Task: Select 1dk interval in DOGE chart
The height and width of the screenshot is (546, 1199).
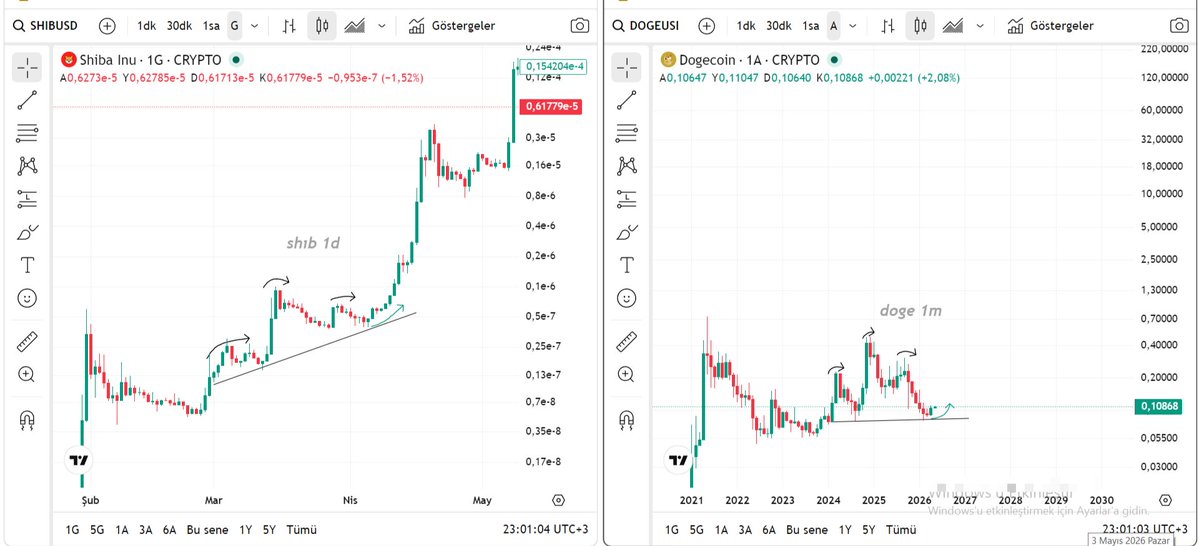Action: click(x=746, y=26)
